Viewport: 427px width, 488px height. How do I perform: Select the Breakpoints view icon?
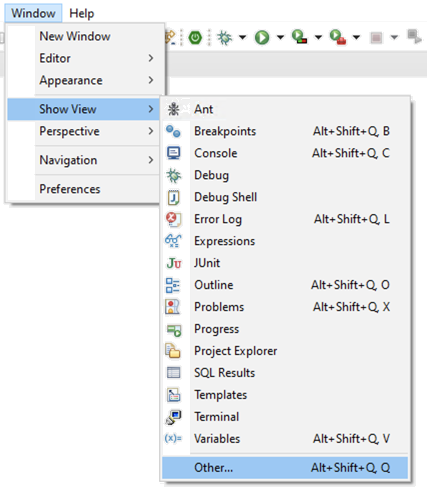[x=174, y=131]
